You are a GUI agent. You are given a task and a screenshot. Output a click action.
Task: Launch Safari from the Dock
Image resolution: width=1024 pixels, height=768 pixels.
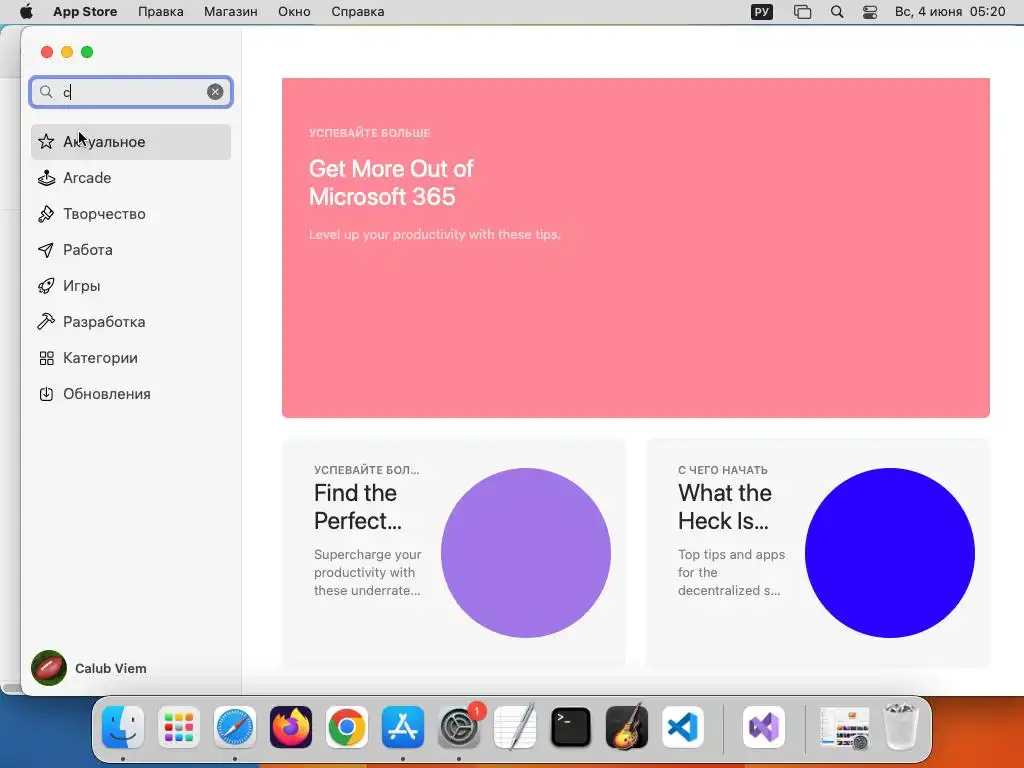[234, 727]
